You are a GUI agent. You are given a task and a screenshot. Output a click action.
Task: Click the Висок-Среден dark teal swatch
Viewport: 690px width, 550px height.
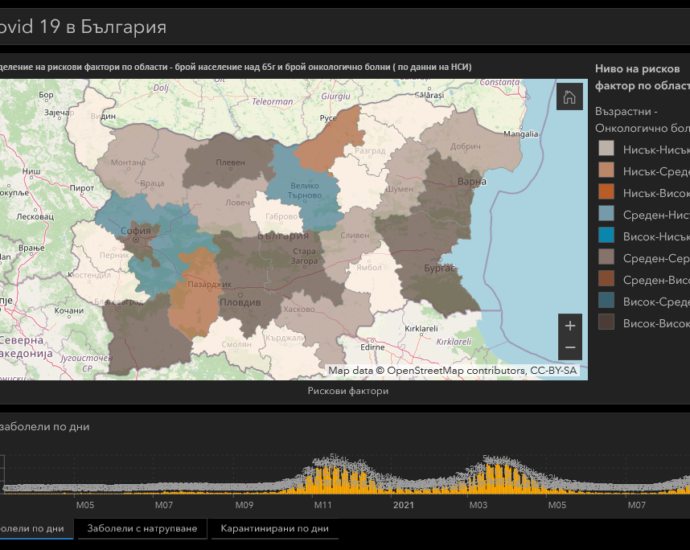(606, 301)
